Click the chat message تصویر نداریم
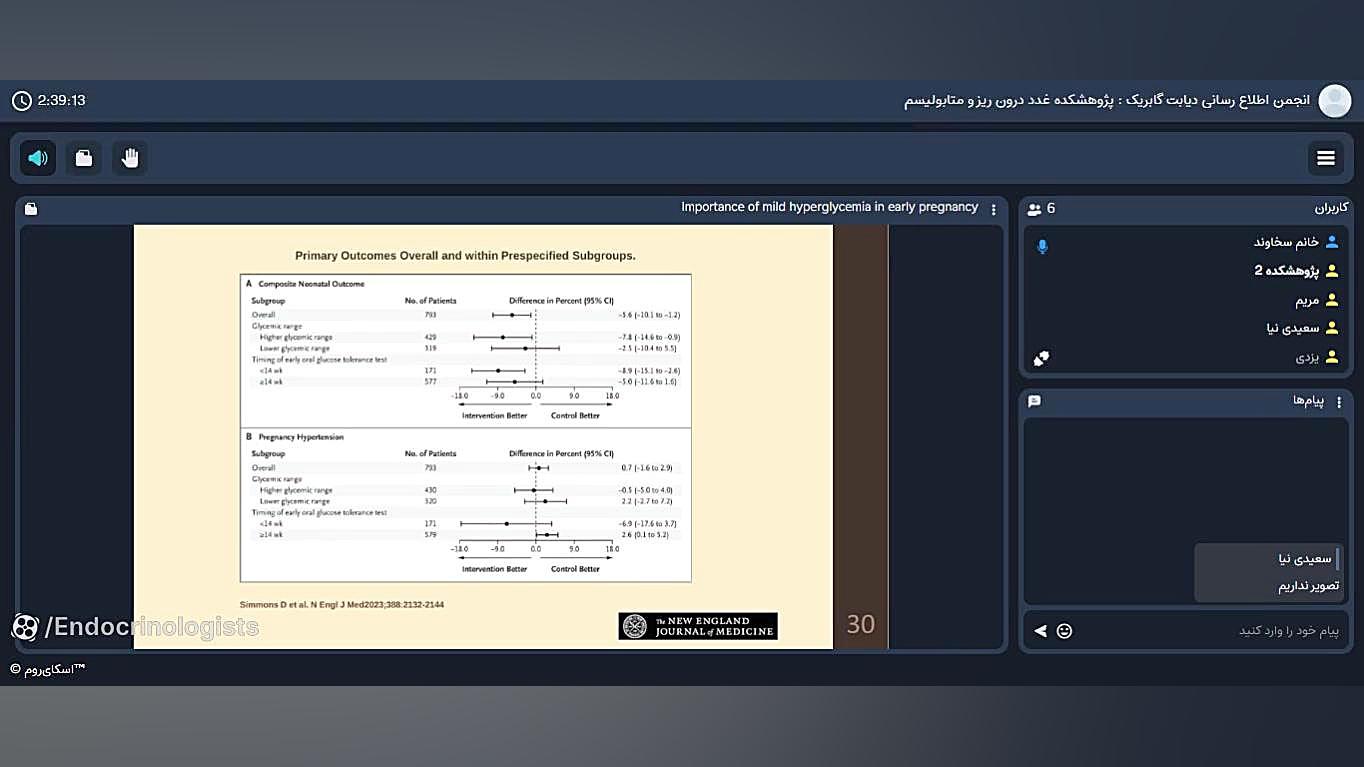This screenshot has height=767, width=1364. pos(1308,586)
